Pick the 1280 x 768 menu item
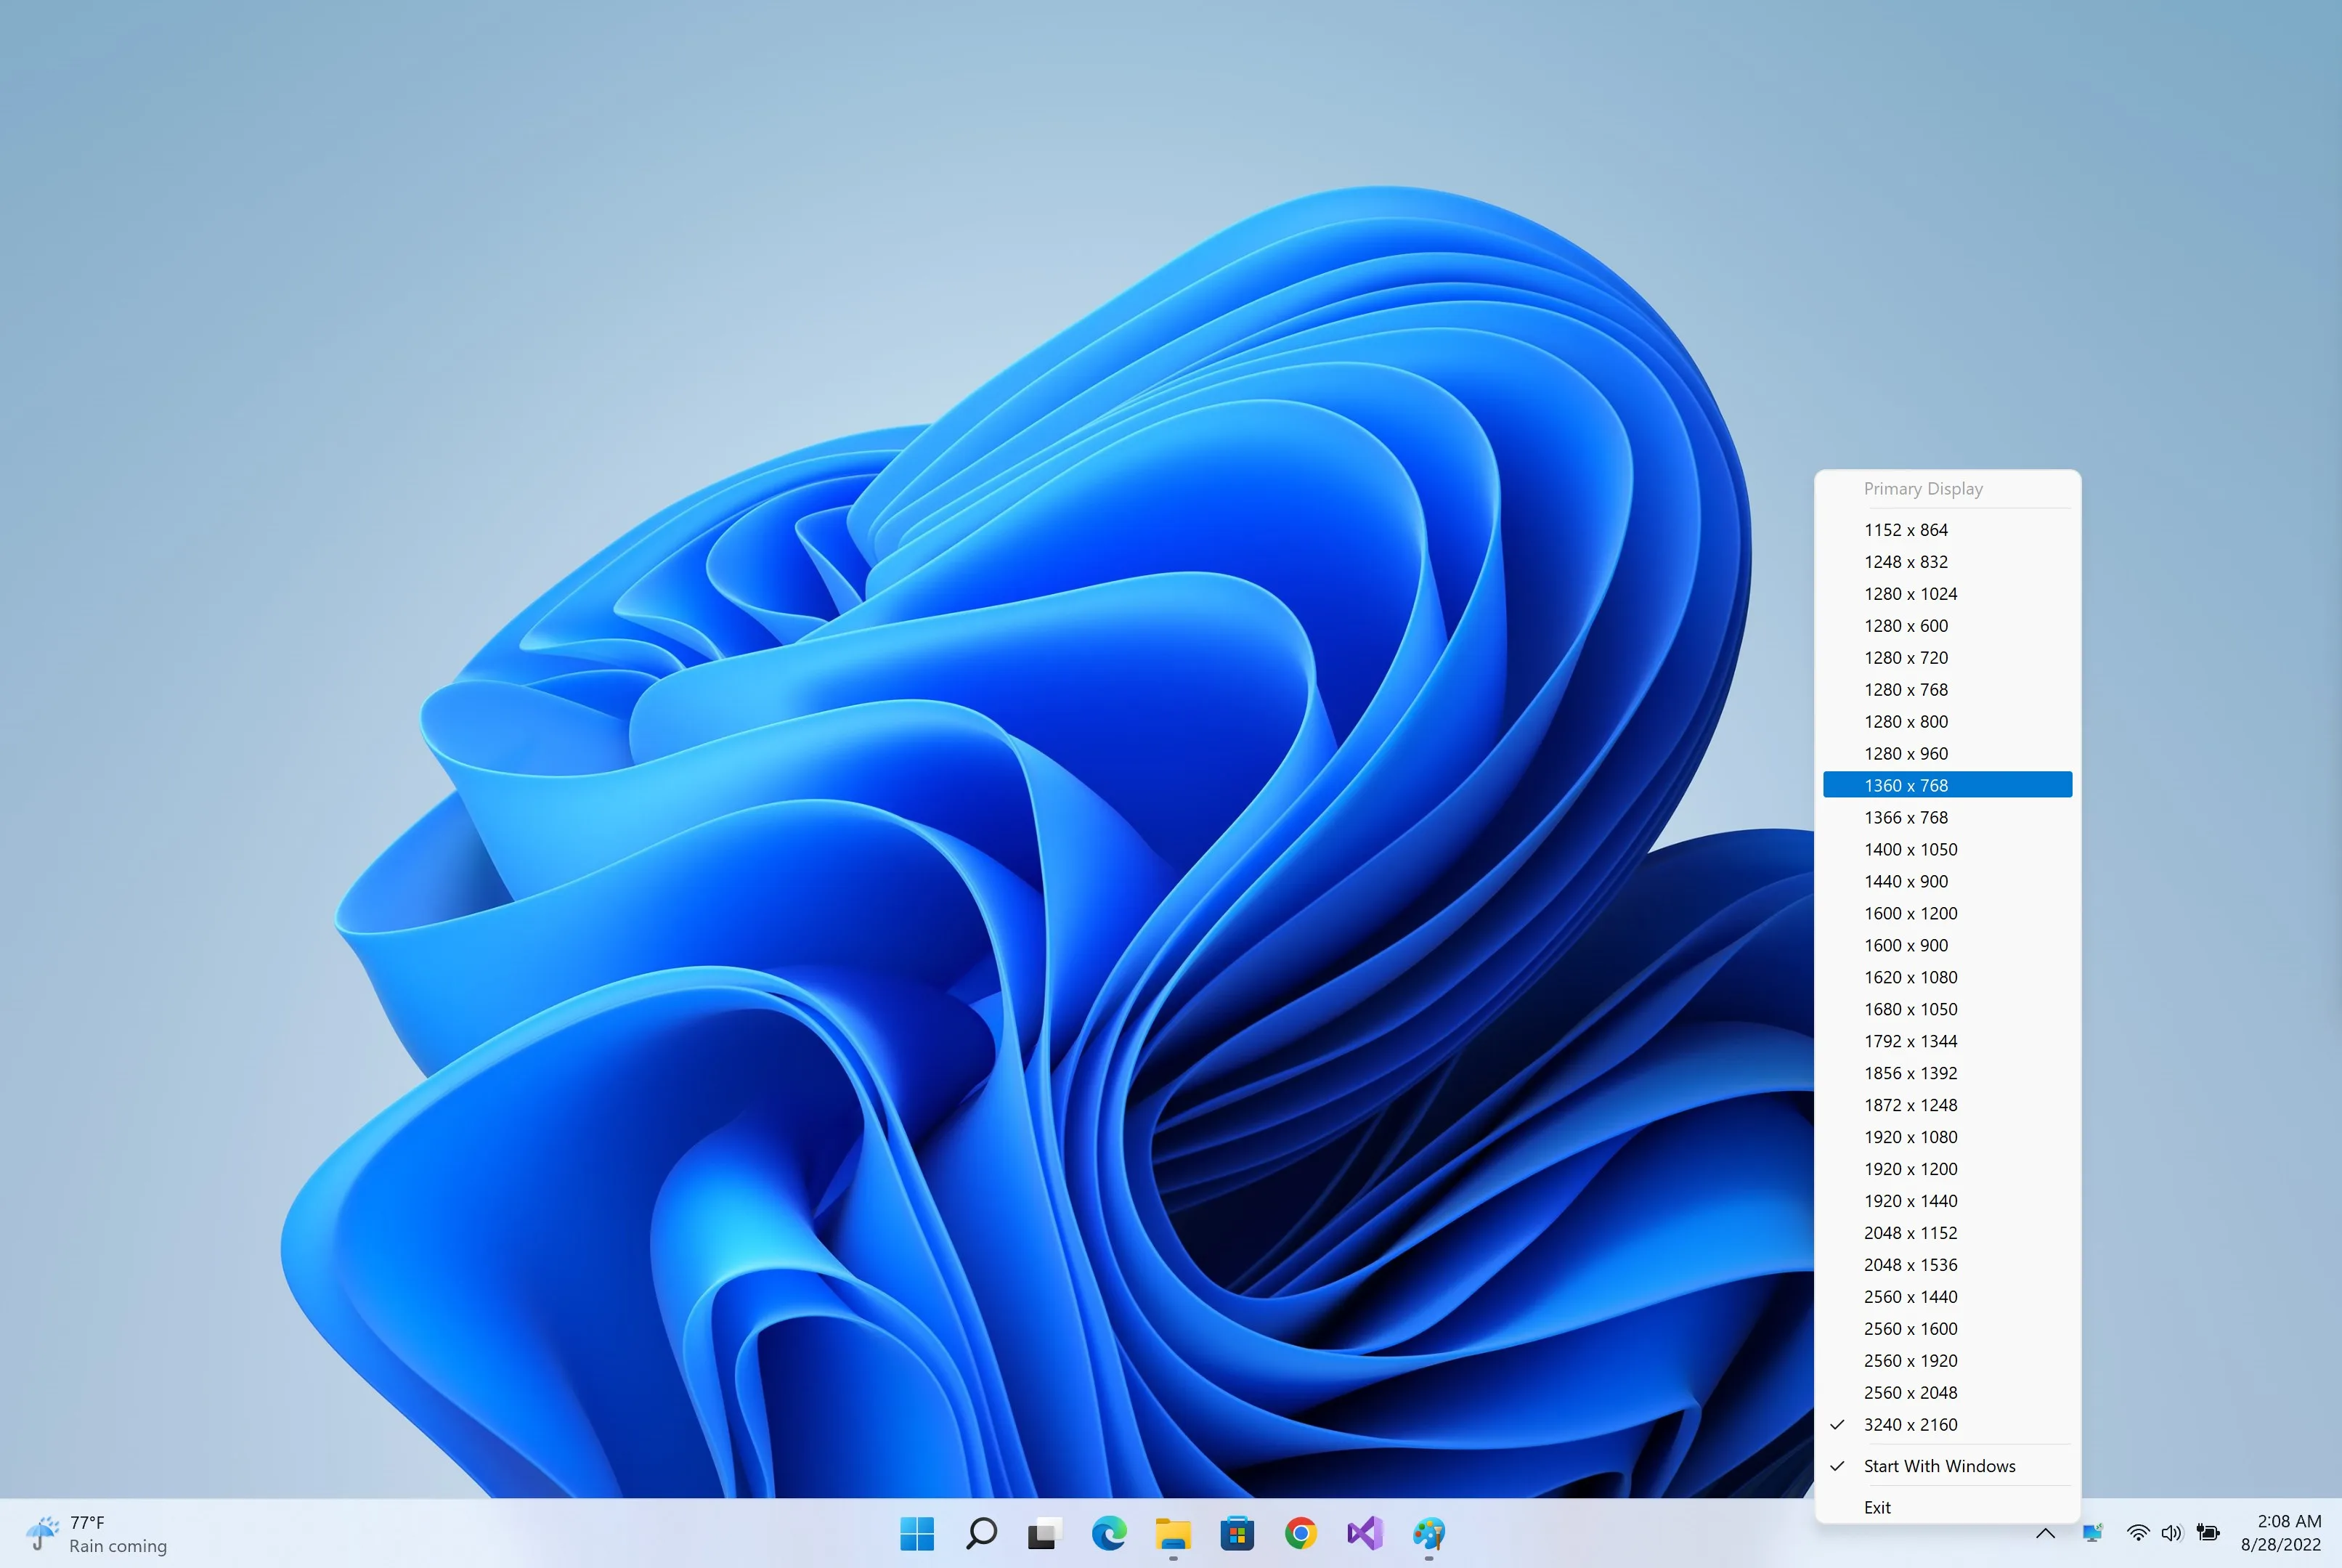The image size is (2342, 1568). (1948, 690)
